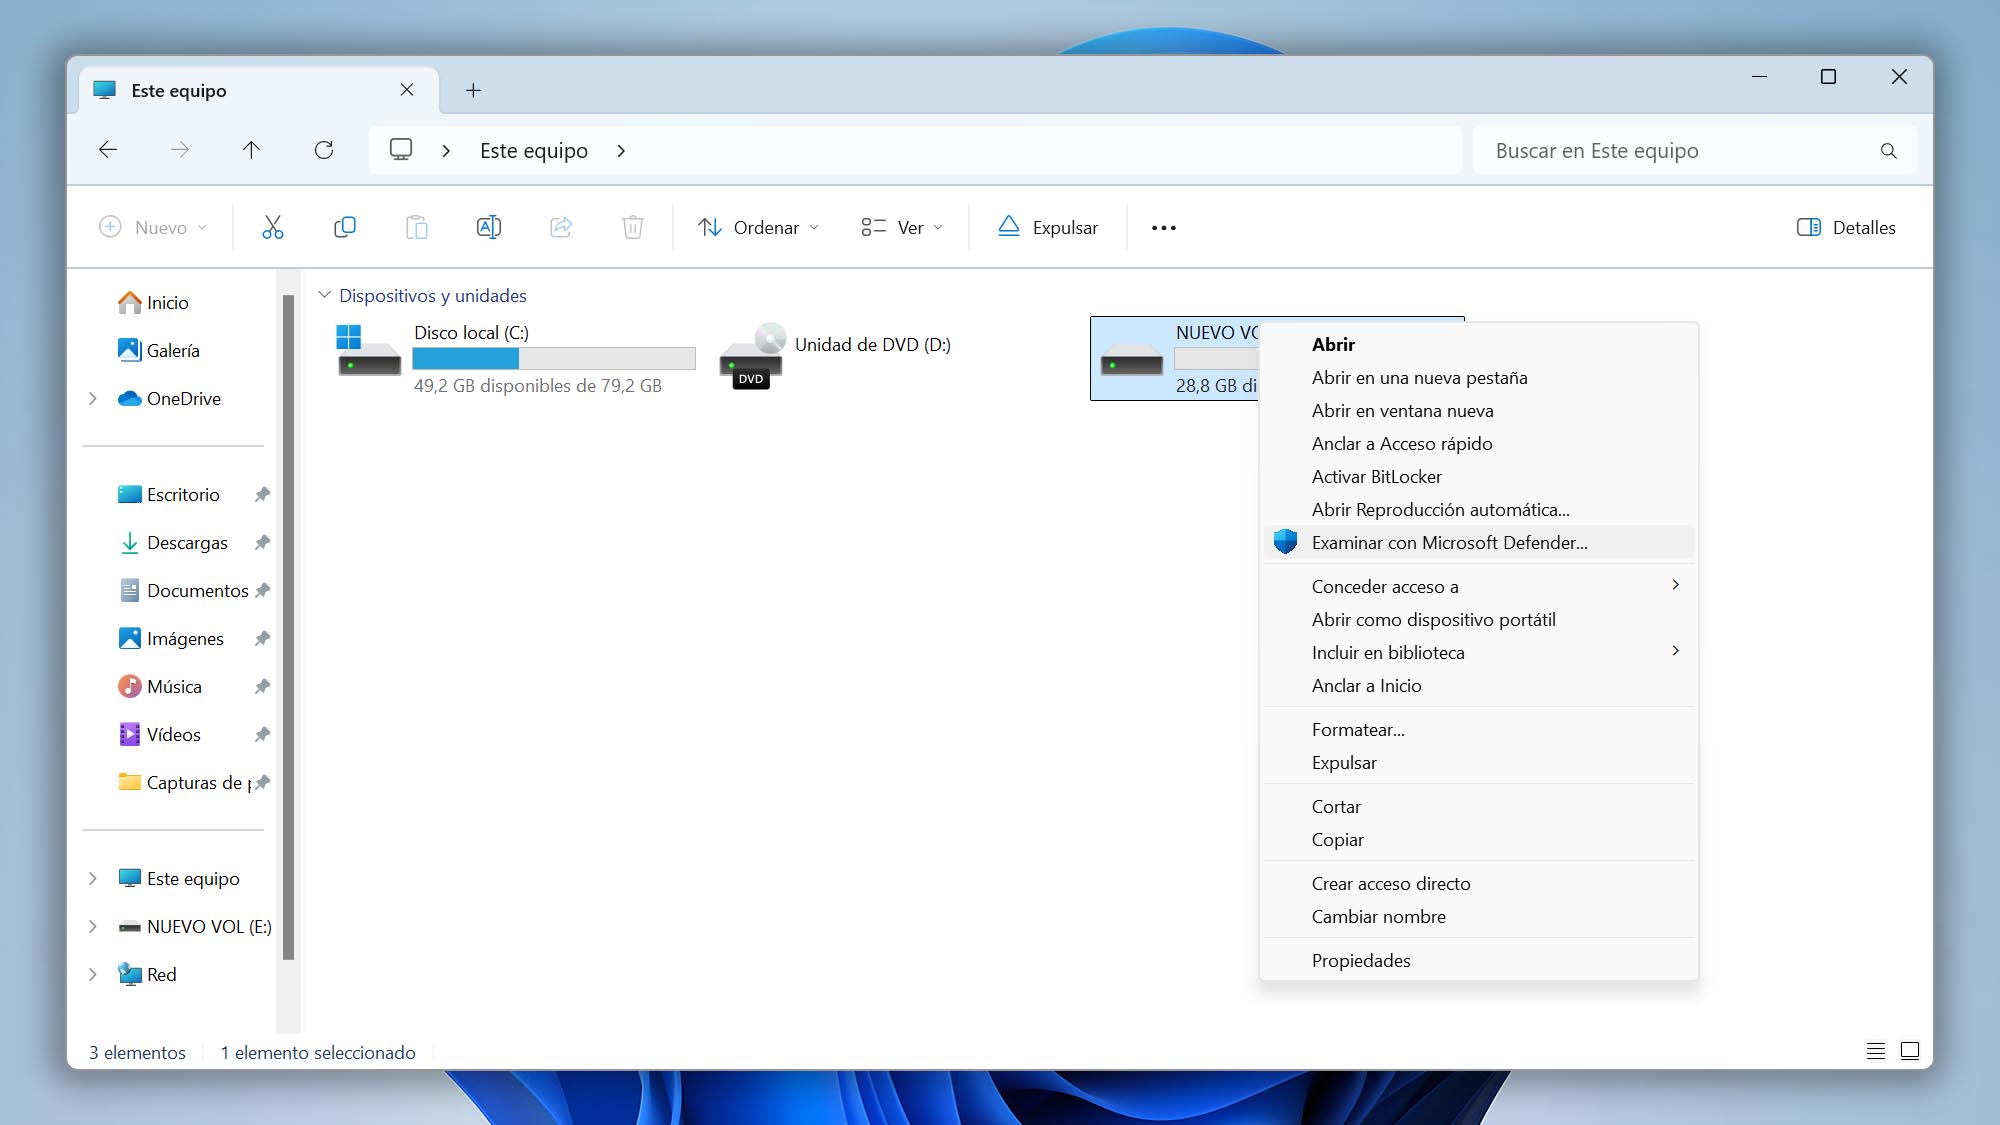Open the Nuevo dropdown
This screenshot has height=1125, width=2000.
[153, 227]
